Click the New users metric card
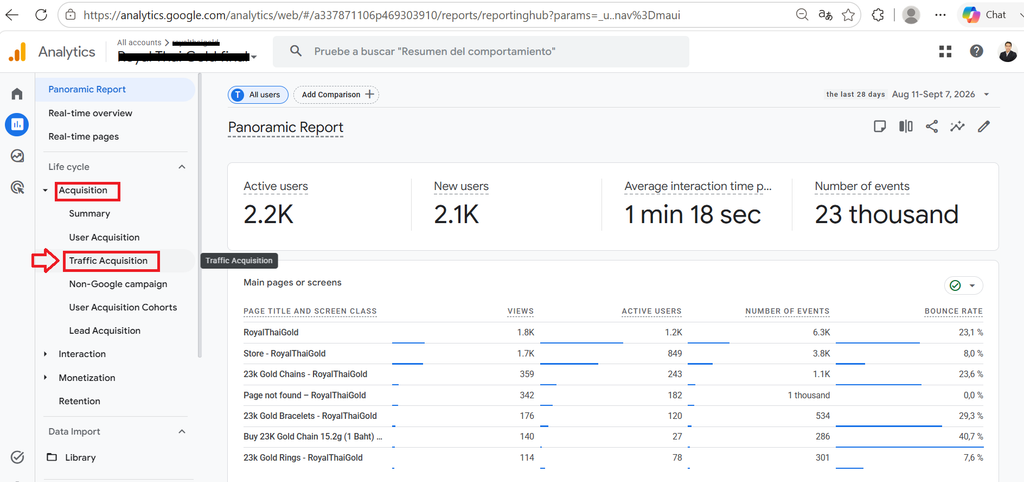 (506, 205)
